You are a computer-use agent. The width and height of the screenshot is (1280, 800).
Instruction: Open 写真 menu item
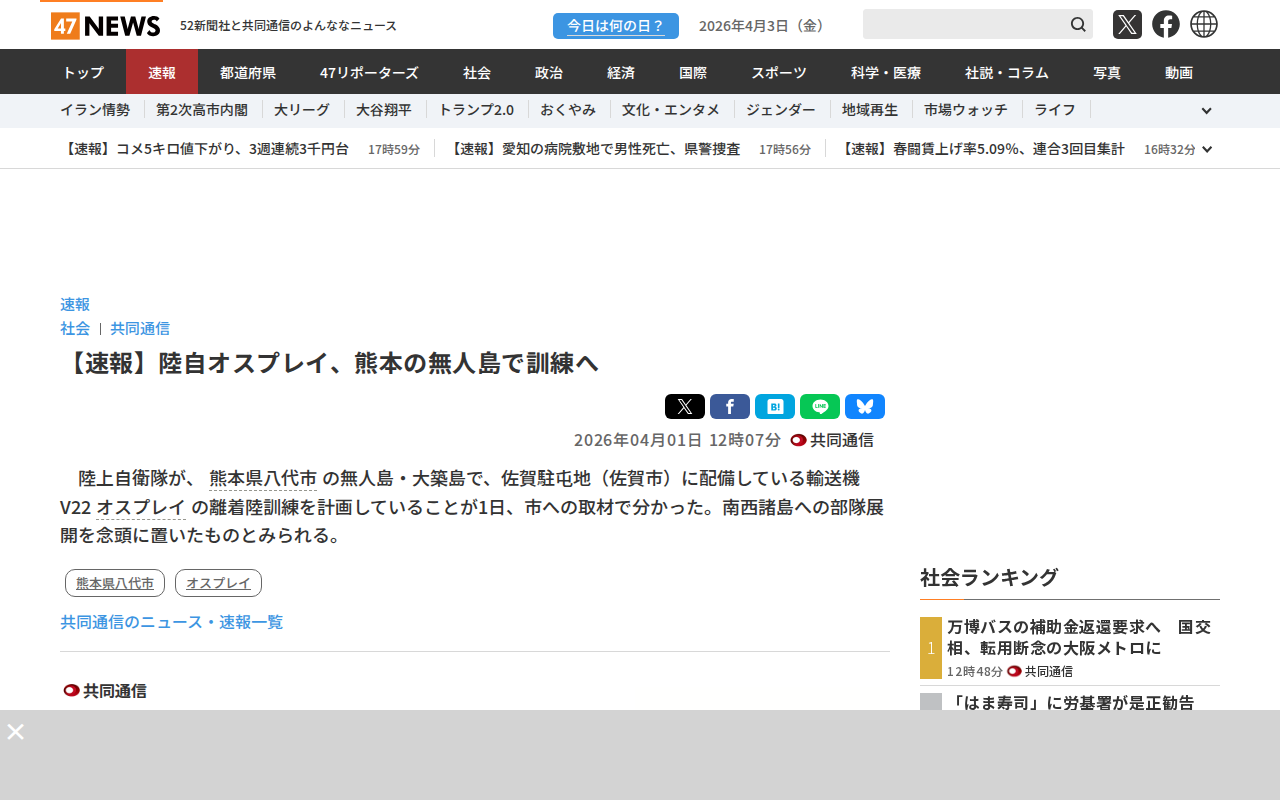click(x=1107, y=72)
